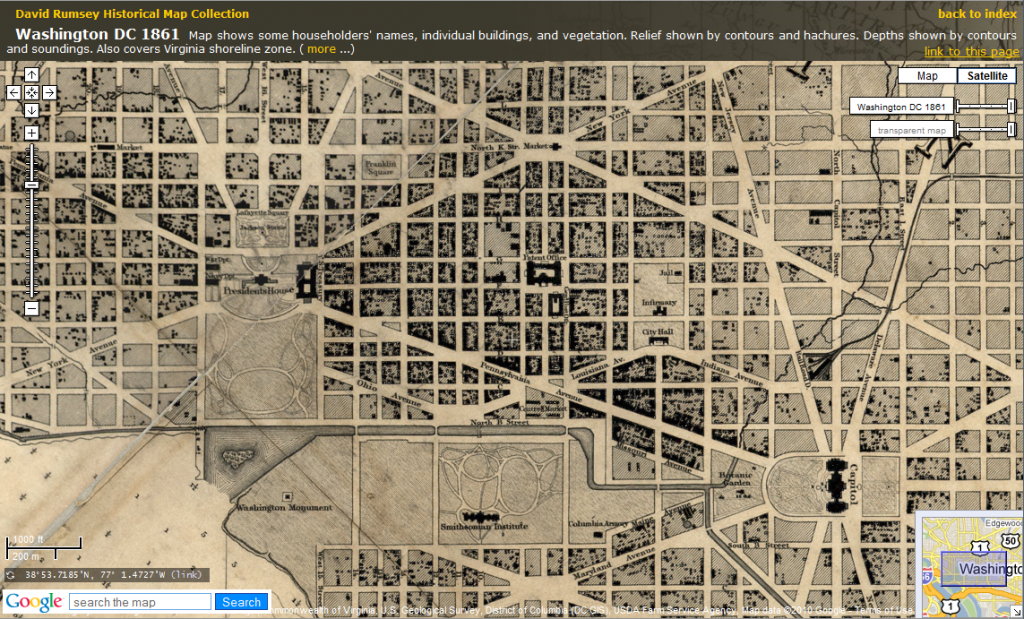Click the blue Search button
The image size is (1024, 619).
tap(242, 602)
